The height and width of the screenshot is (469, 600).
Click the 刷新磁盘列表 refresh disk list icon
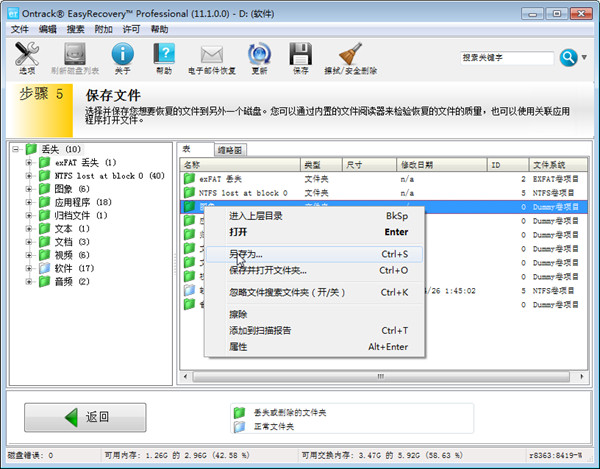point(75,54)
